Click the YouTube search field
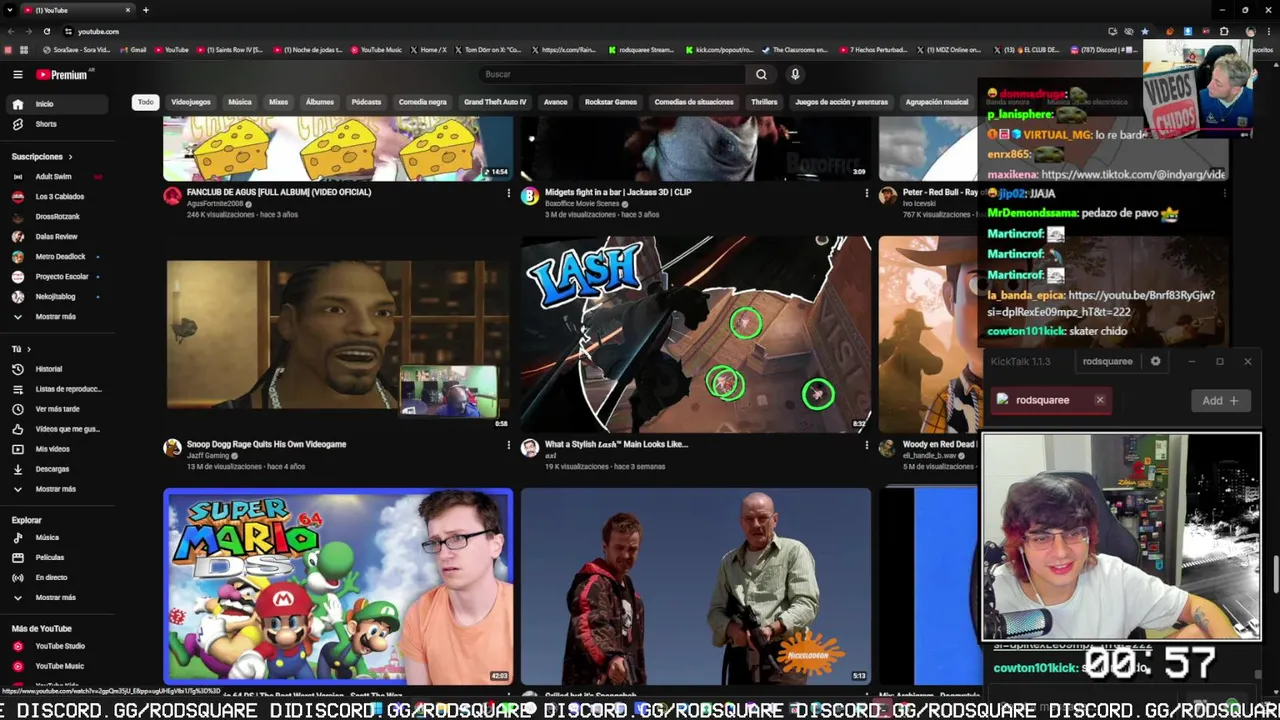The width and height of the screenshot is (1280, 720). [x=612, y=74]
